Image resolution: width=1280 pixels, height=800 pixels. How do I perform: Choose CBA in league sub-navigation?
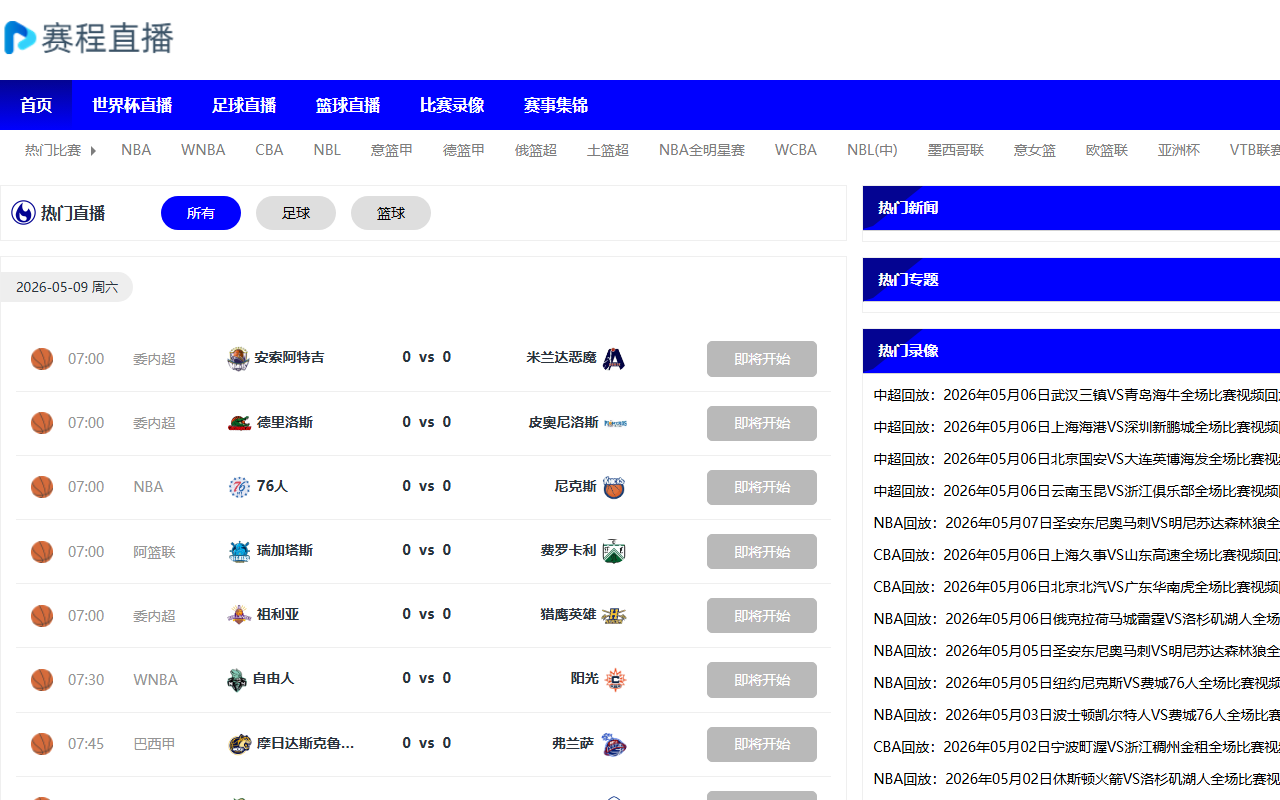click(269, 150)
